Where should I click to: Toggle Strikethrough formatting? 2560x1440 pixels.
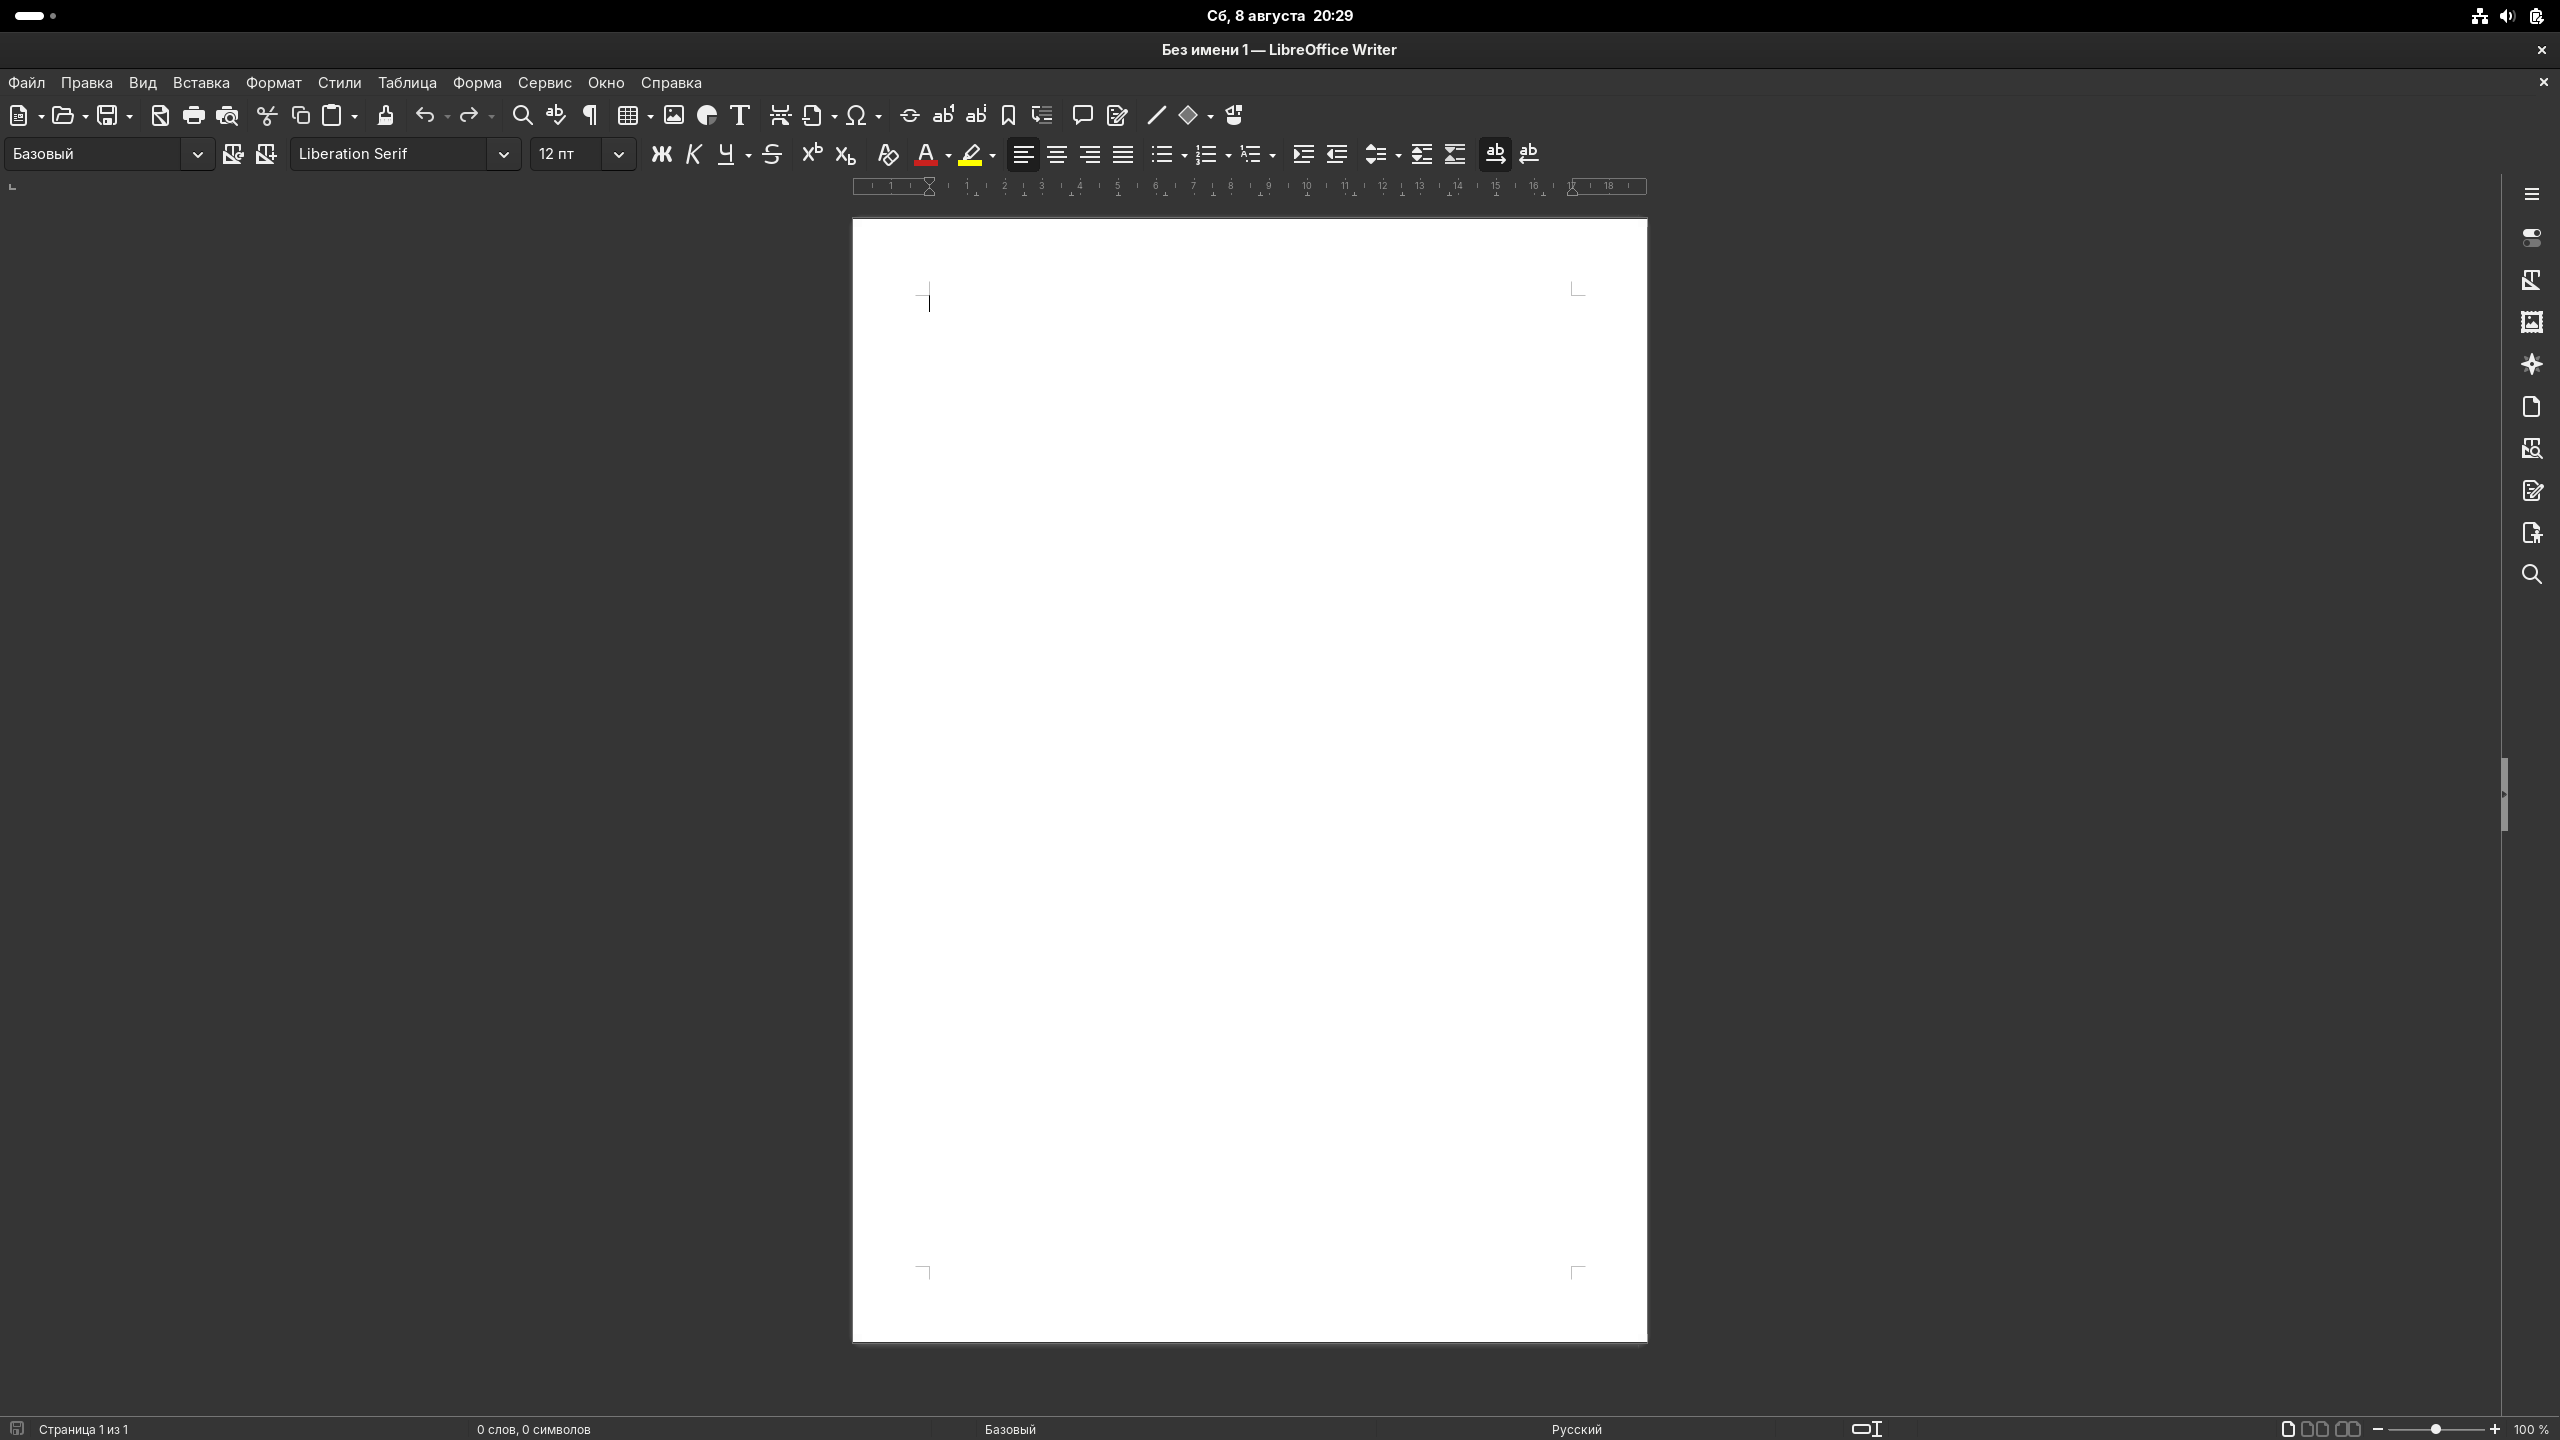772,155
